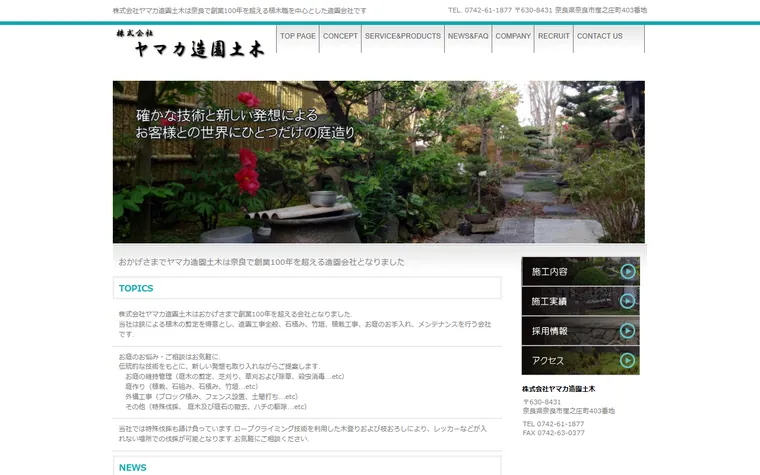Click the sidebar postal code 〒630-8431
Image resolution: width=760 pixels, height=475 pixels.
[x=542, y=402]
